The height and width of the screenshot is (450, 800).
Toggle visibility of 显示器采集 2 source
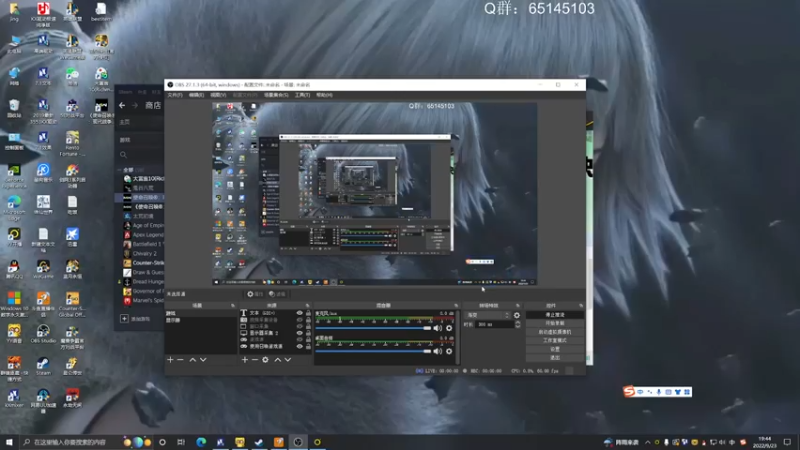299,333
